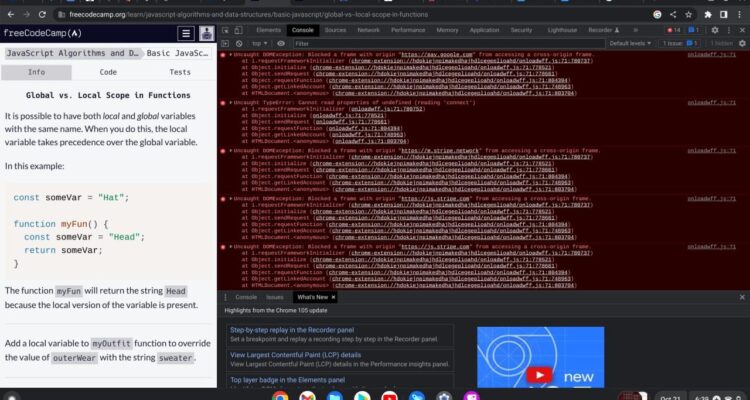
Task: Close the DevTools panel
Action: pos(742,30)
